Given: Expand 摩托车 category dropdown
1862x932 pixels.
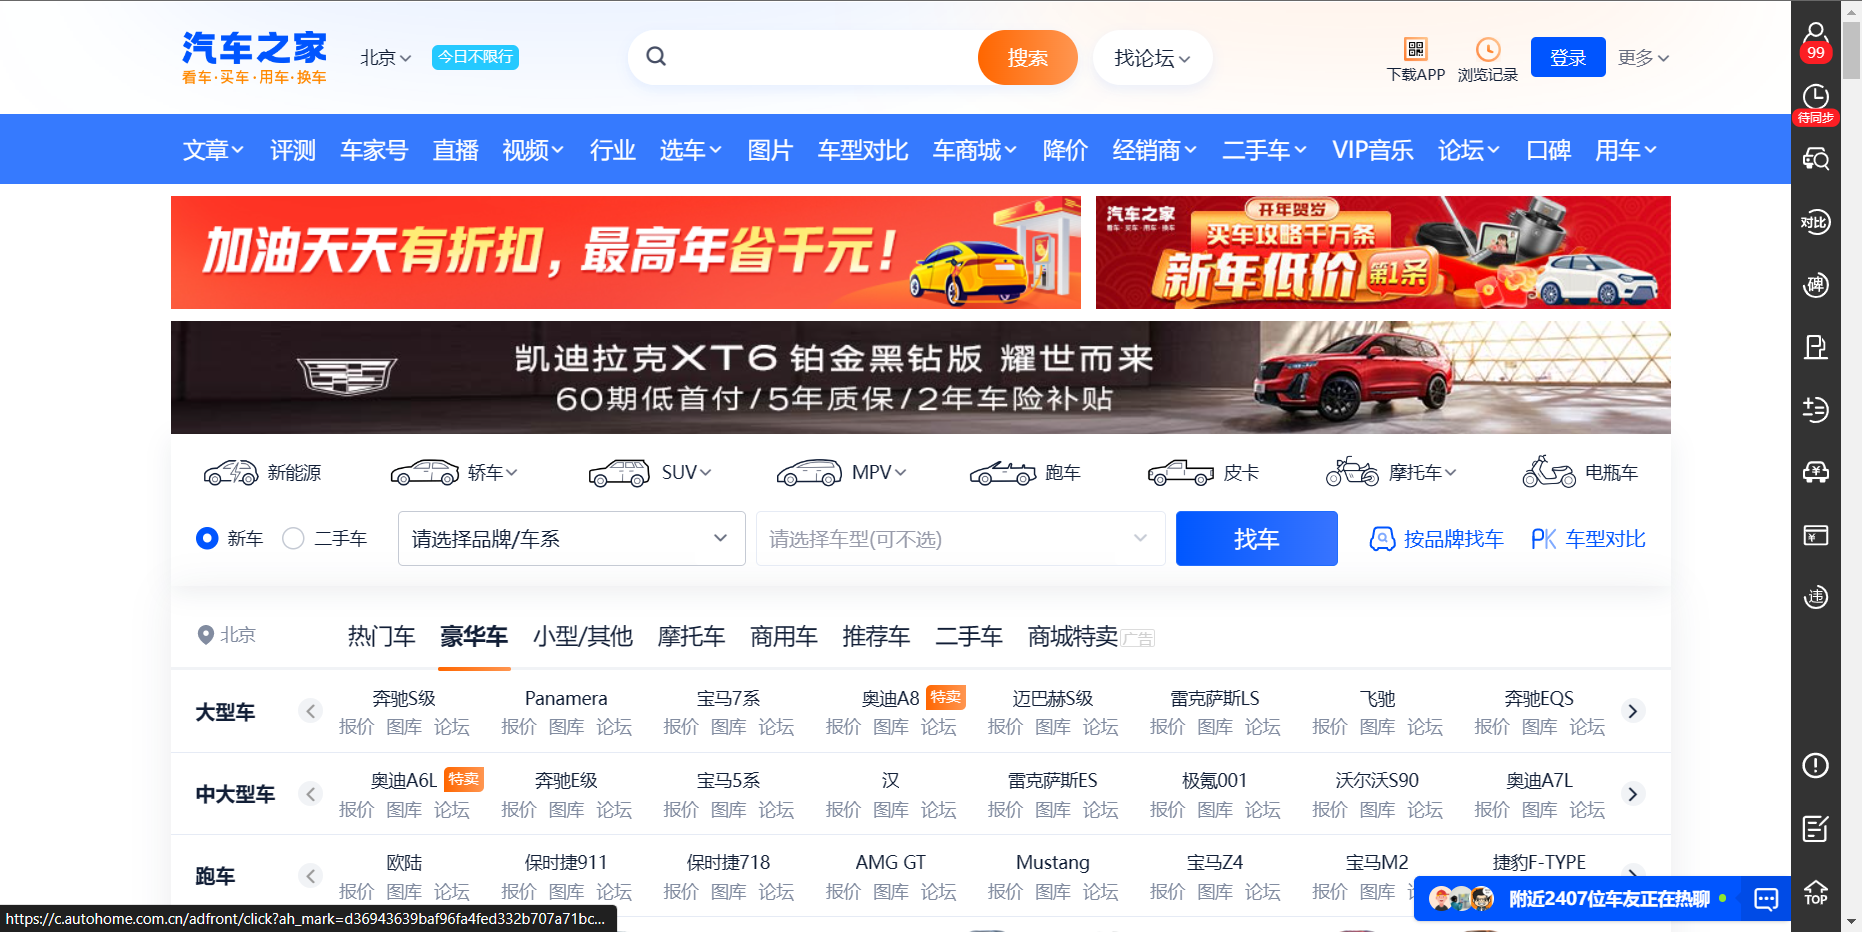Looking at the screenshot, I should point(1423,472).
